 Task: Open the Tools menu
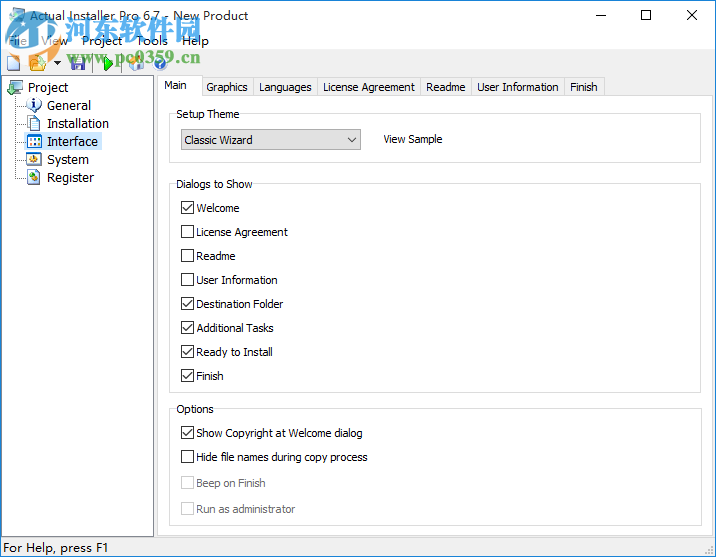click(x=152, y=41)
